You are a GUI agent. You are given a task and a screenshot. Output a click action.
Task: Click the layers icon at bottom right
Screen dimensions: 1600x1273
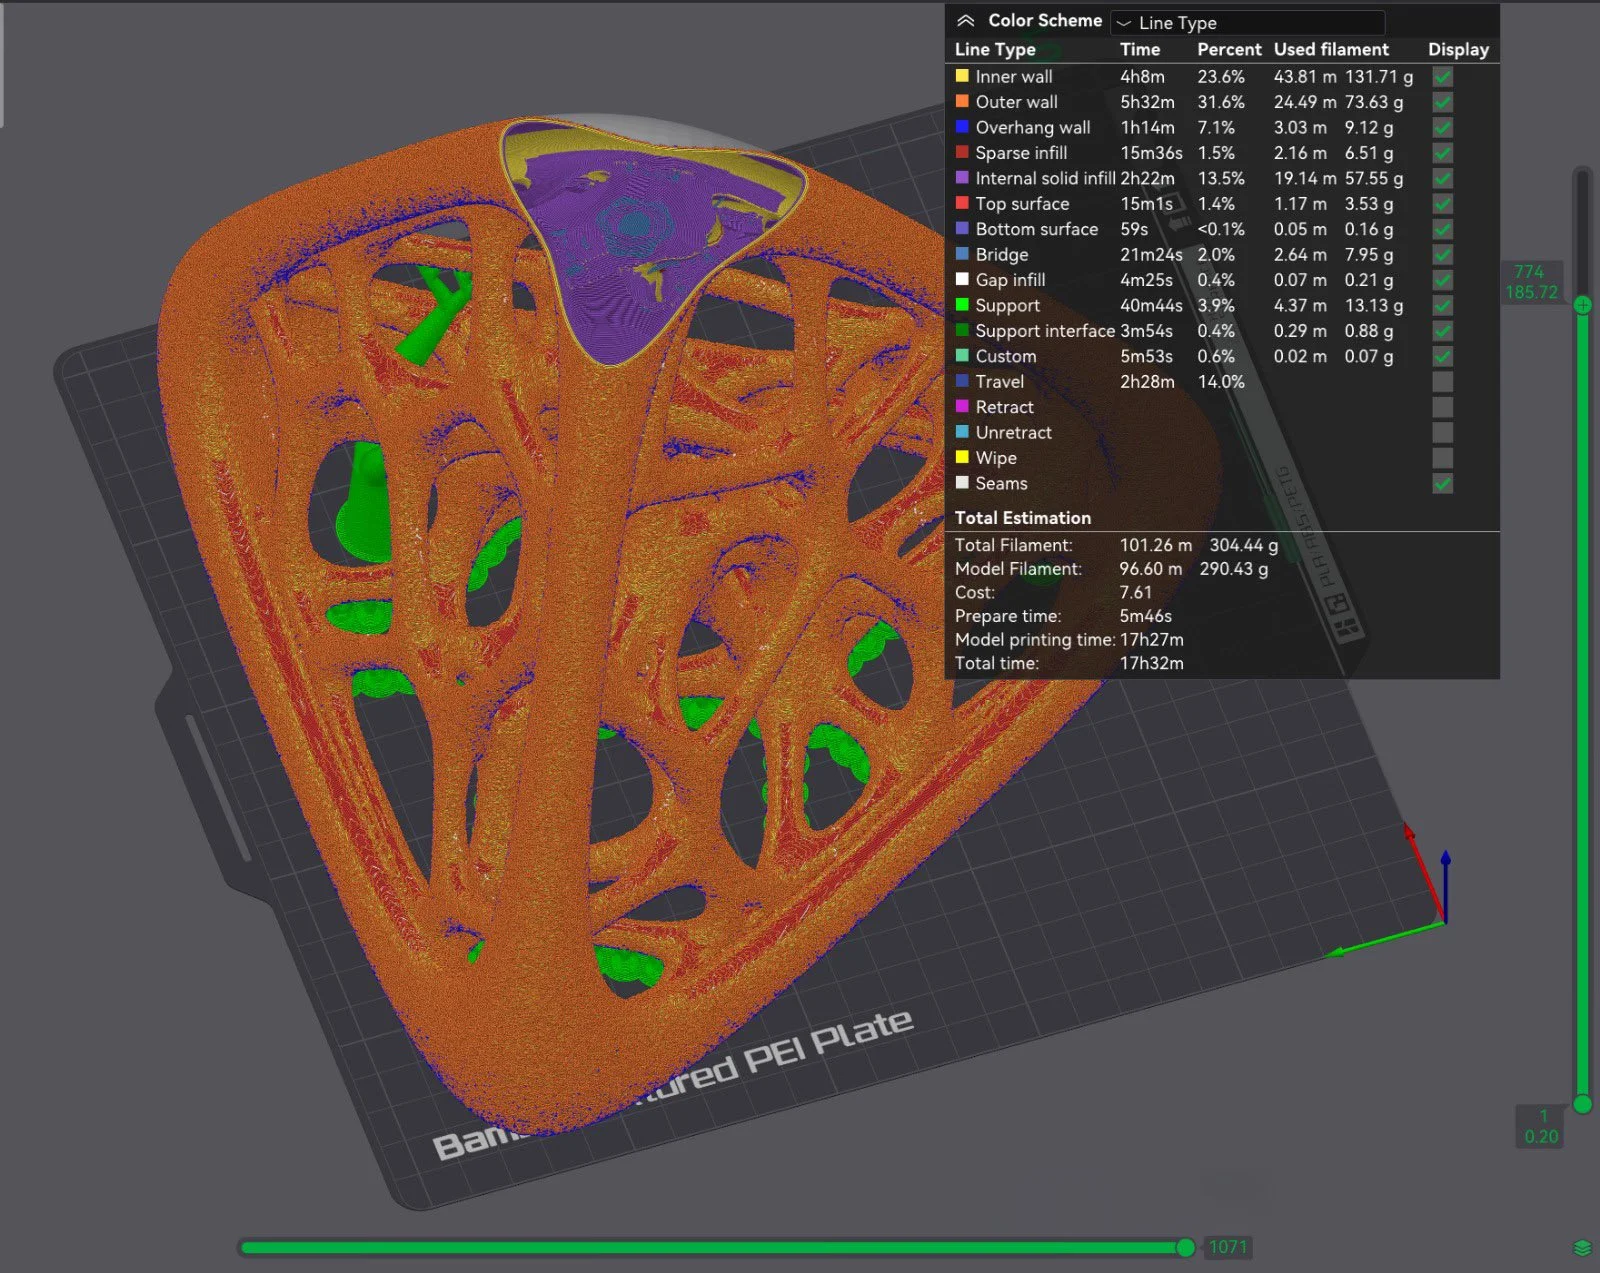coord(1581,1247)
